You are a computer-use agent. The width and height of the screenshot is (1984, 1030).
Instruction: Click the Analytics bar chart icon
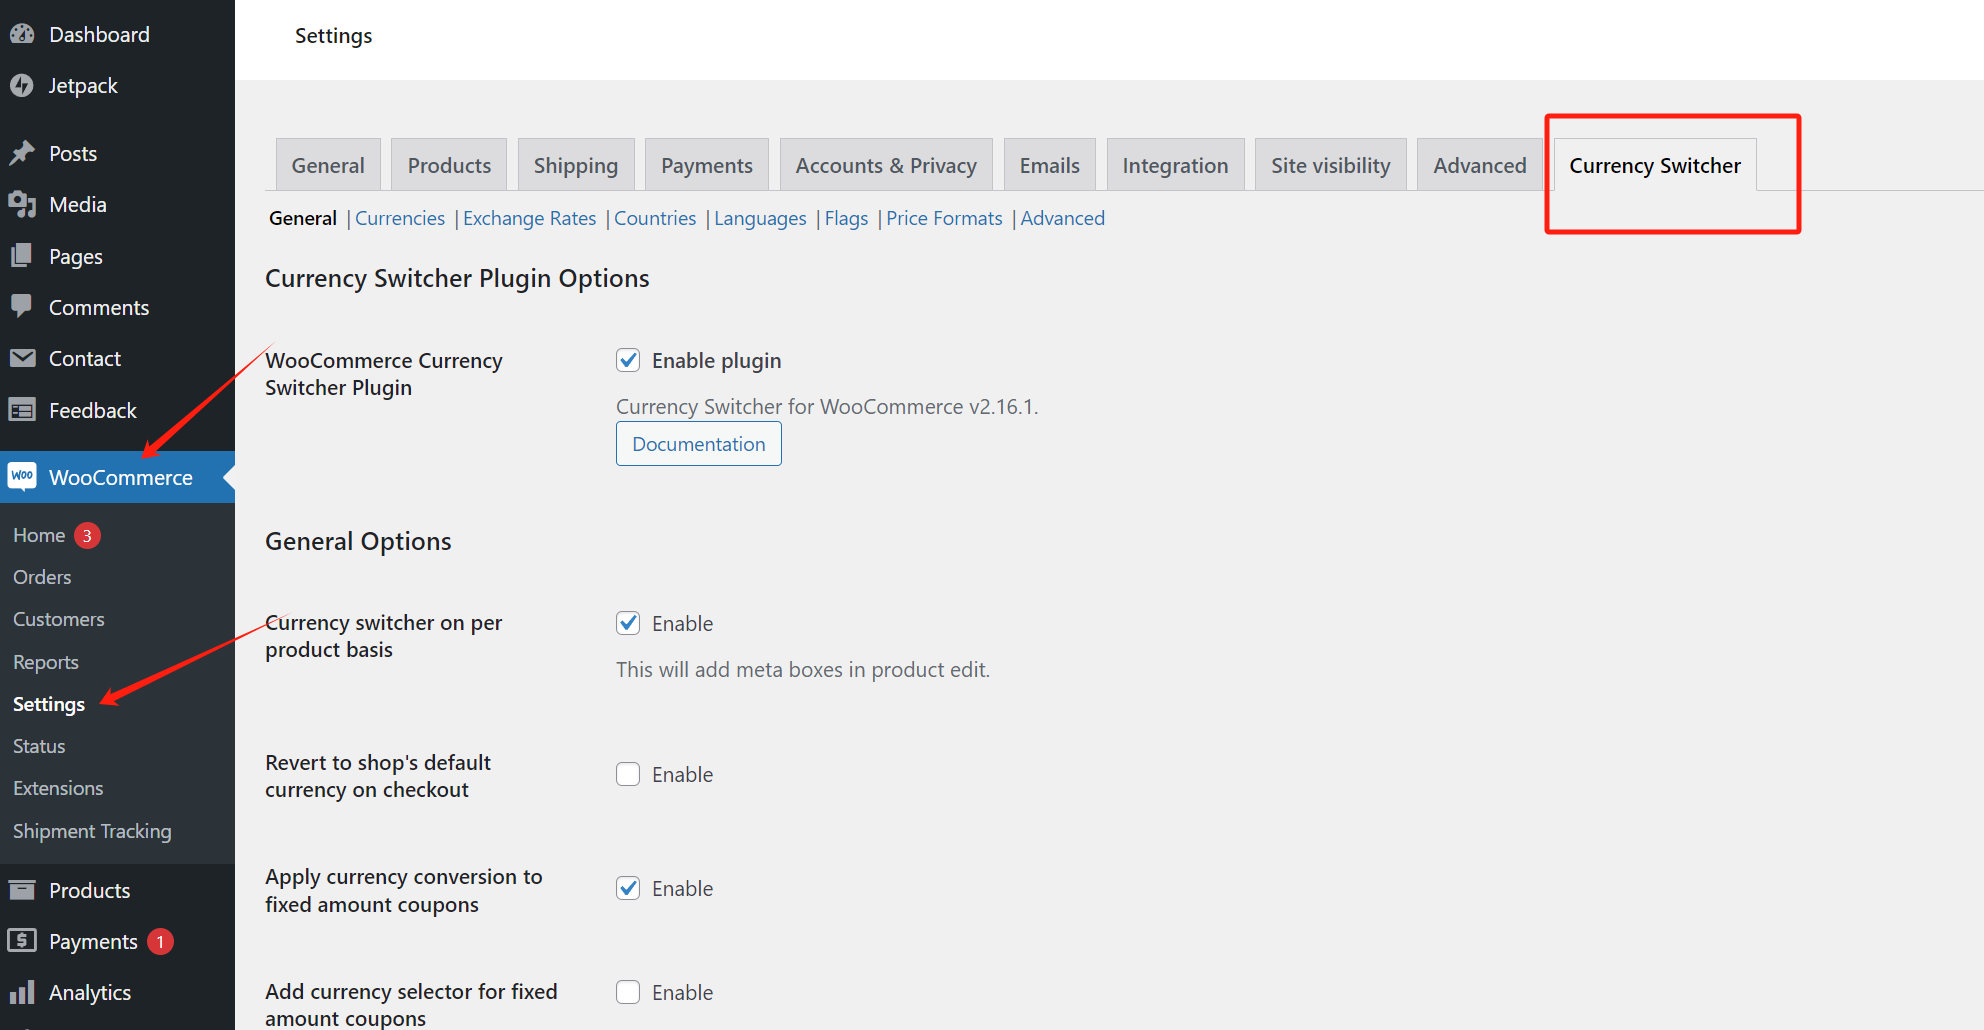(x=22, y=992)
